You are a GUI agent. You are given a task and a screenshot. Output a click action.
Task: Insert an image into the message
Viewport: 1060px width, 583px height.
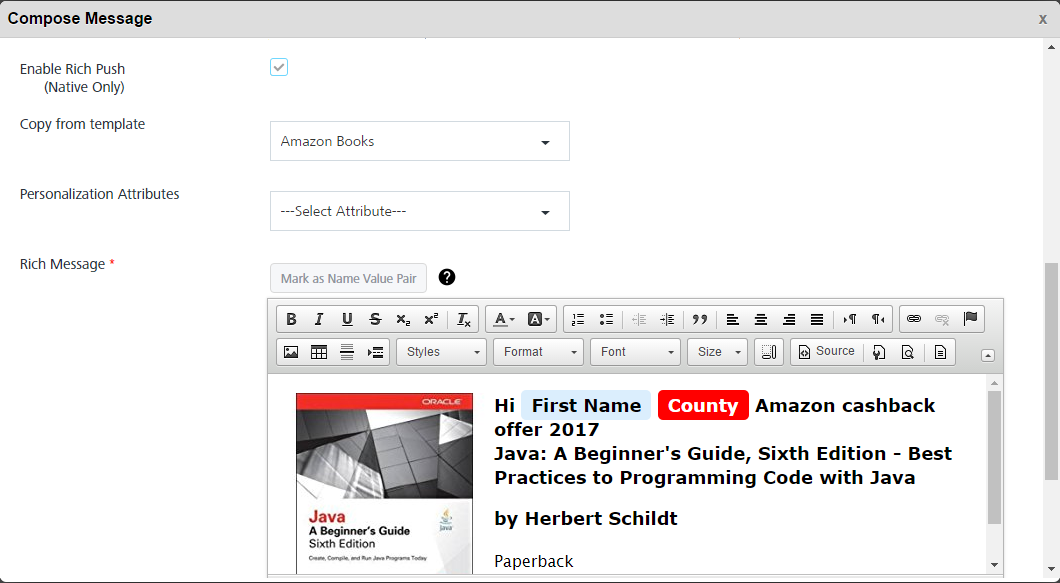[x=291, y=352]
